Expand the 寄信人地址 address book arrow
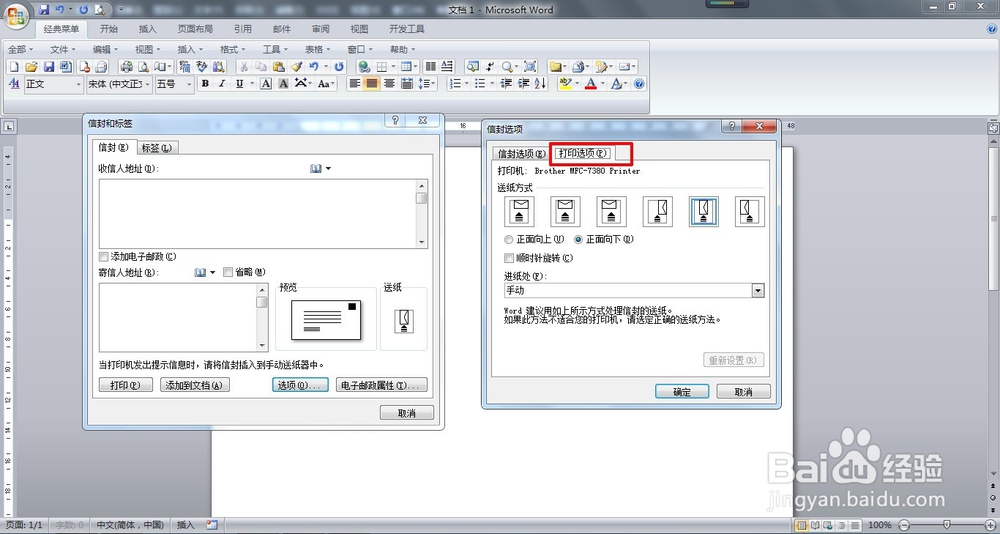Image resolution: width=1000 pixels, height=534 pixels. pos(212,272)
